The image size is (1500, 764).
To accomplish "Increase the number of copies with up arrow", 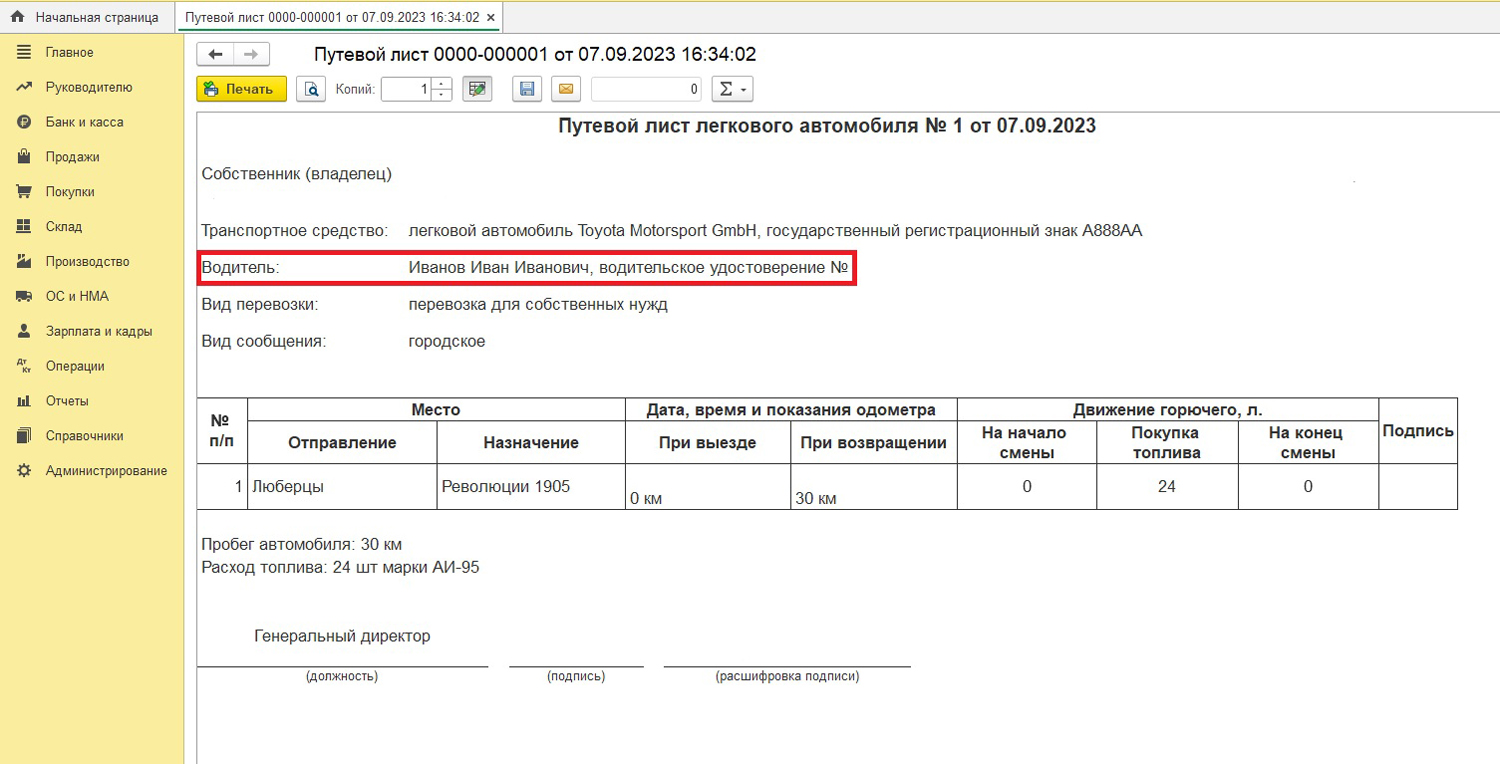I will (443, 84).
